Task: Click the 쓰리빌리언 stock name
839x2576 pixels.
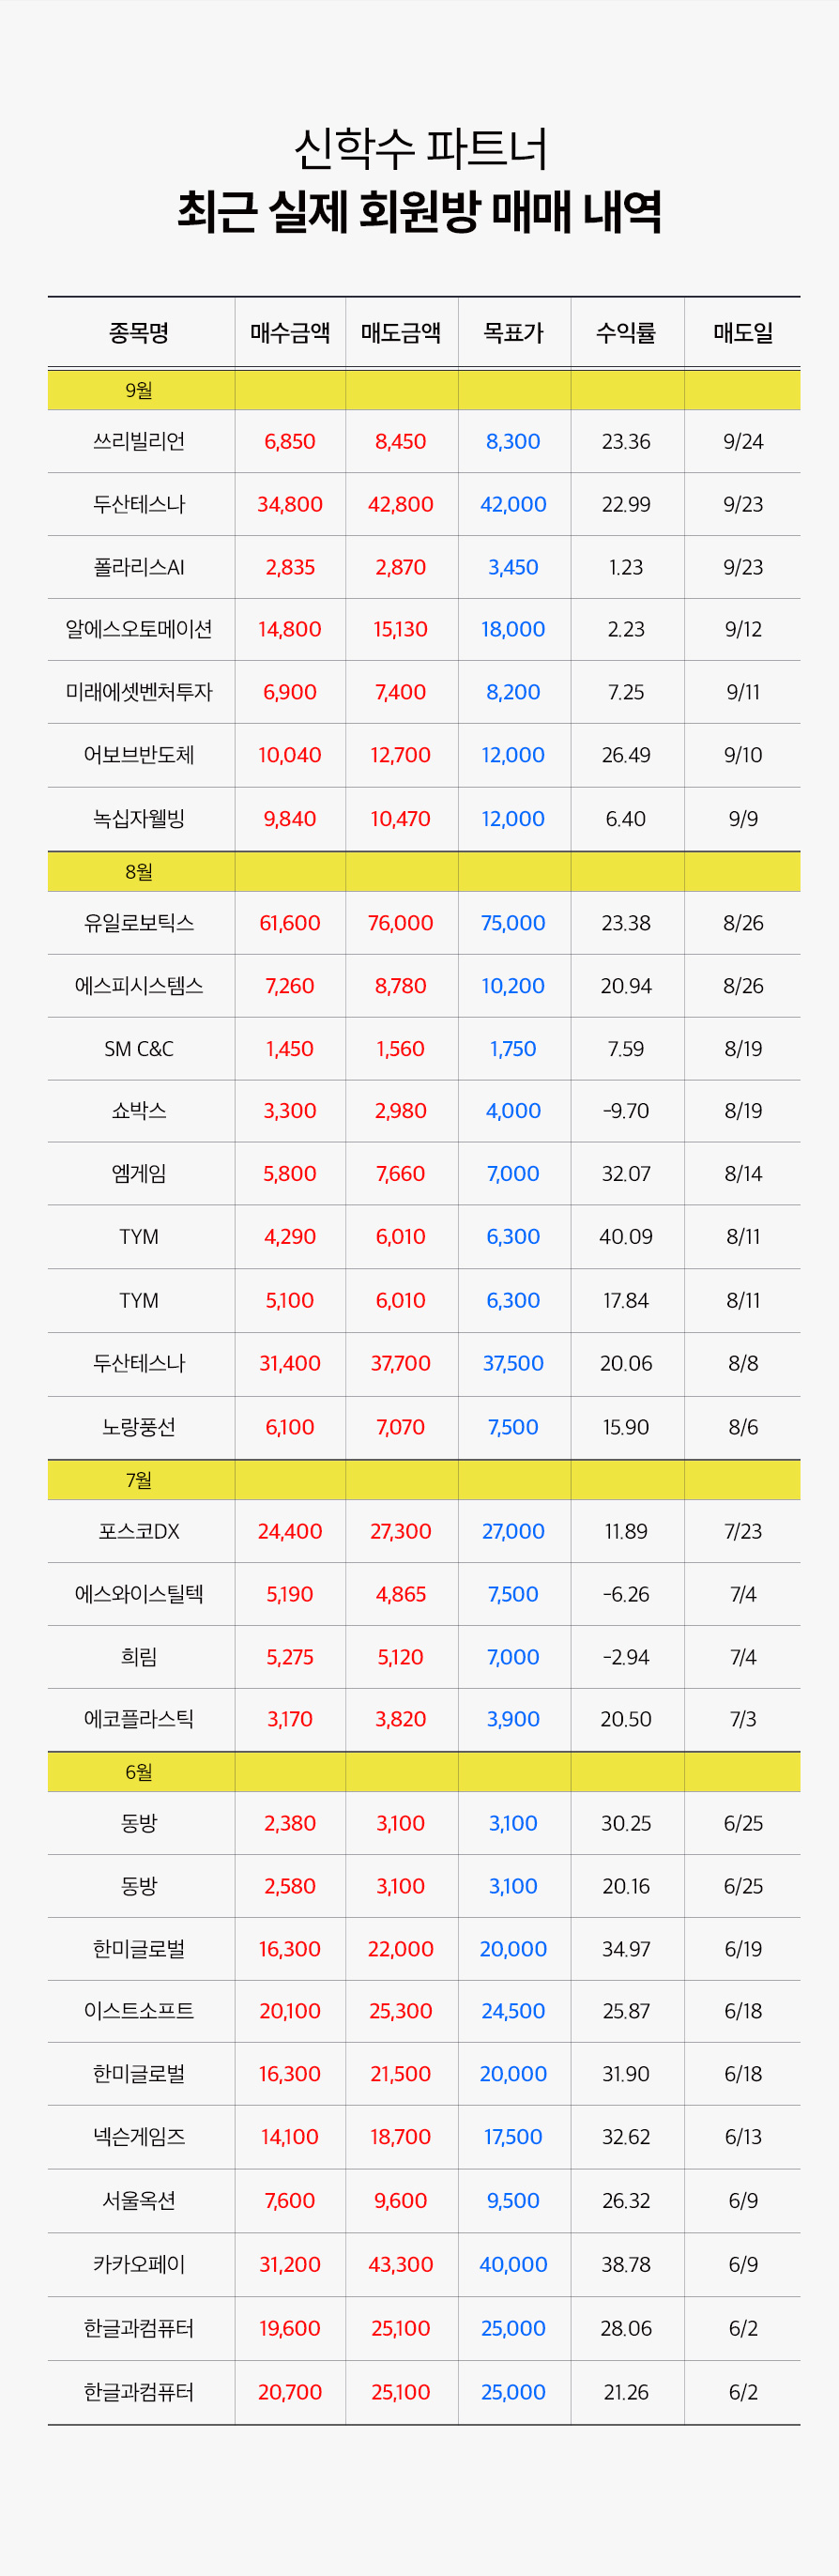Action: pyautogui.click(x=139, y=441)
